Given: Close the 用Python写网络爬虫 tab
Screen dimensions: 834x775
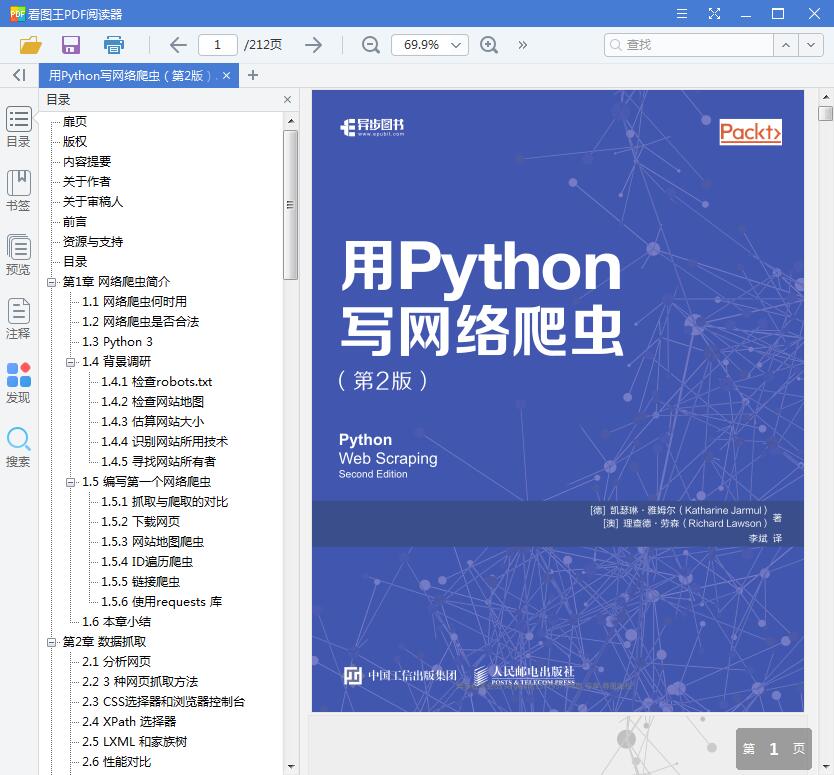Looking at the screenshot, I should click(227, 76).
